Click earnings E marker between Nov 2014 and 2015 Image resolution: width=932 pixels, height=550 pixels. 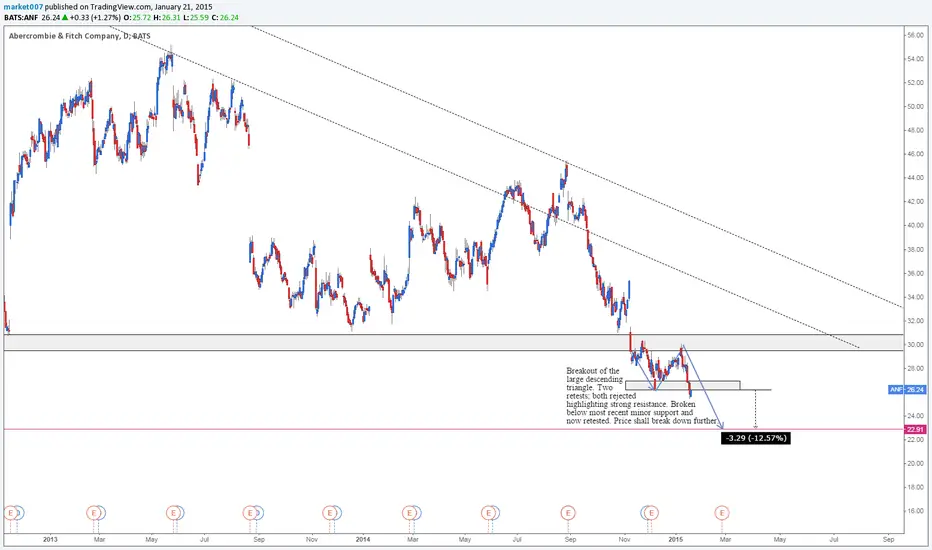[652, 513]
